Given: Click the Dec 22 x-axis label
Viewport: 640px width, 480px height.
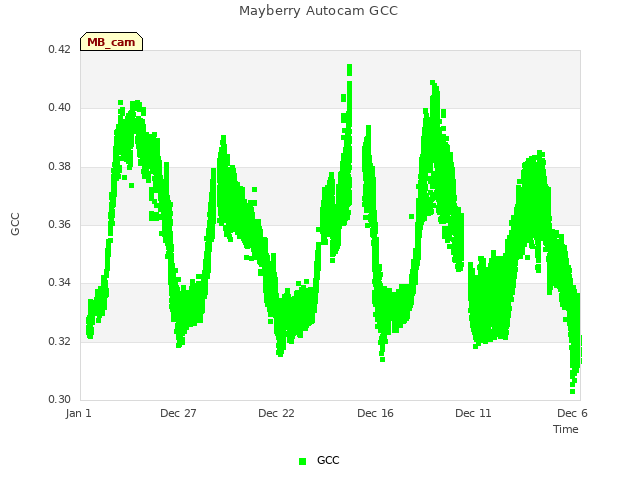Looking at the screenshot, I should [x=276, y=413].
